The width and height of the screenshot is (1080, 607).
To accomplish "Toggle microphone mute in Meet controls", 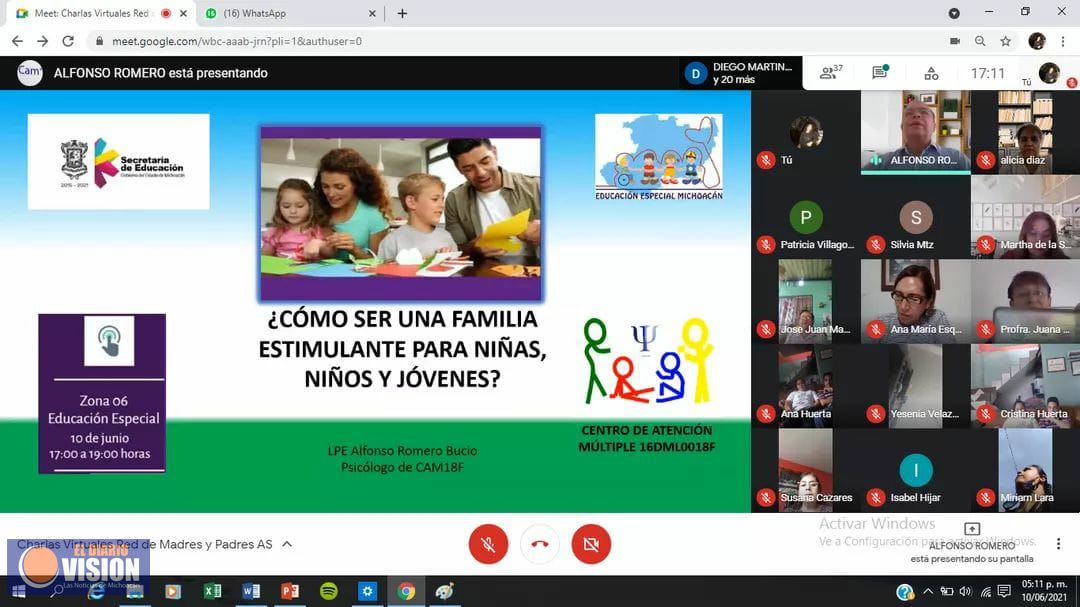I will tap(488, 544).
